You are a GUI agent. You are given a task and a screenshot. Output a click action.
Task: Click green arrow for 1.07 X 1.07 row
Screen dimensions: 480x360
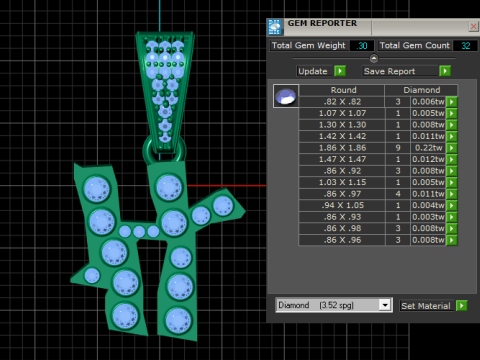point(452,113)
